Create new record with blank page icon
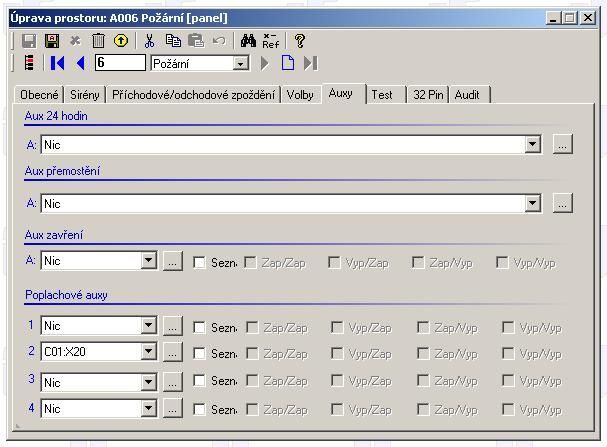This screenshot has height=447, width=607. pos(288,63)
